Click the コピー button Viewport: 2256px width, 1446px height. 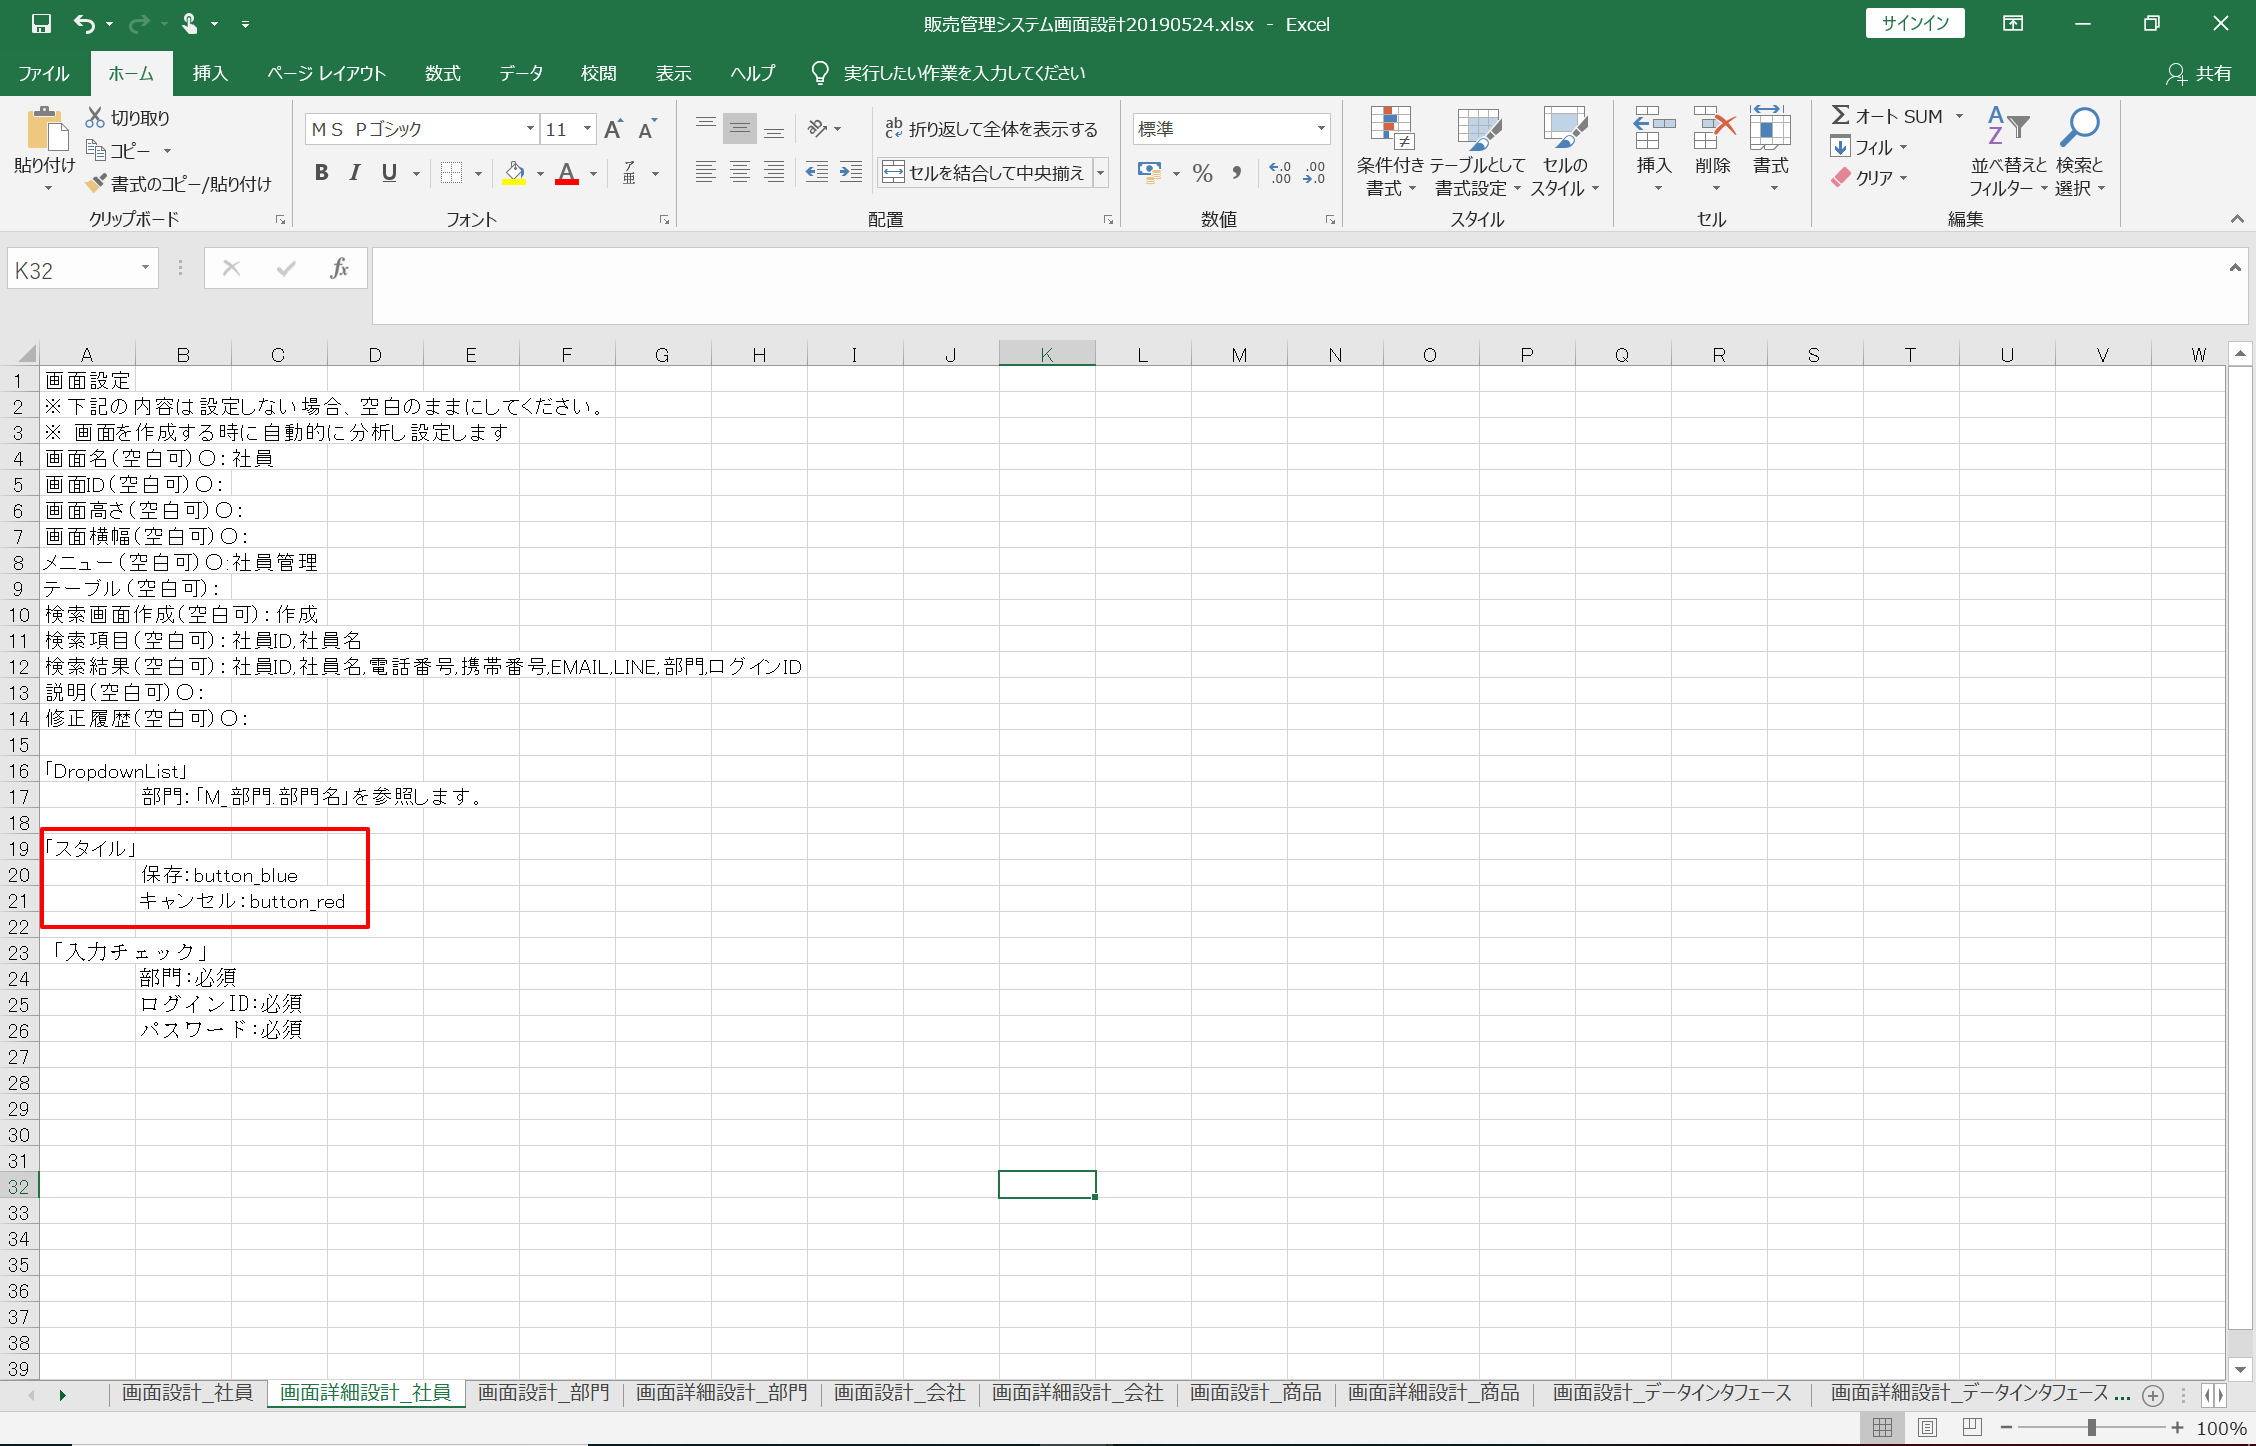119,151
